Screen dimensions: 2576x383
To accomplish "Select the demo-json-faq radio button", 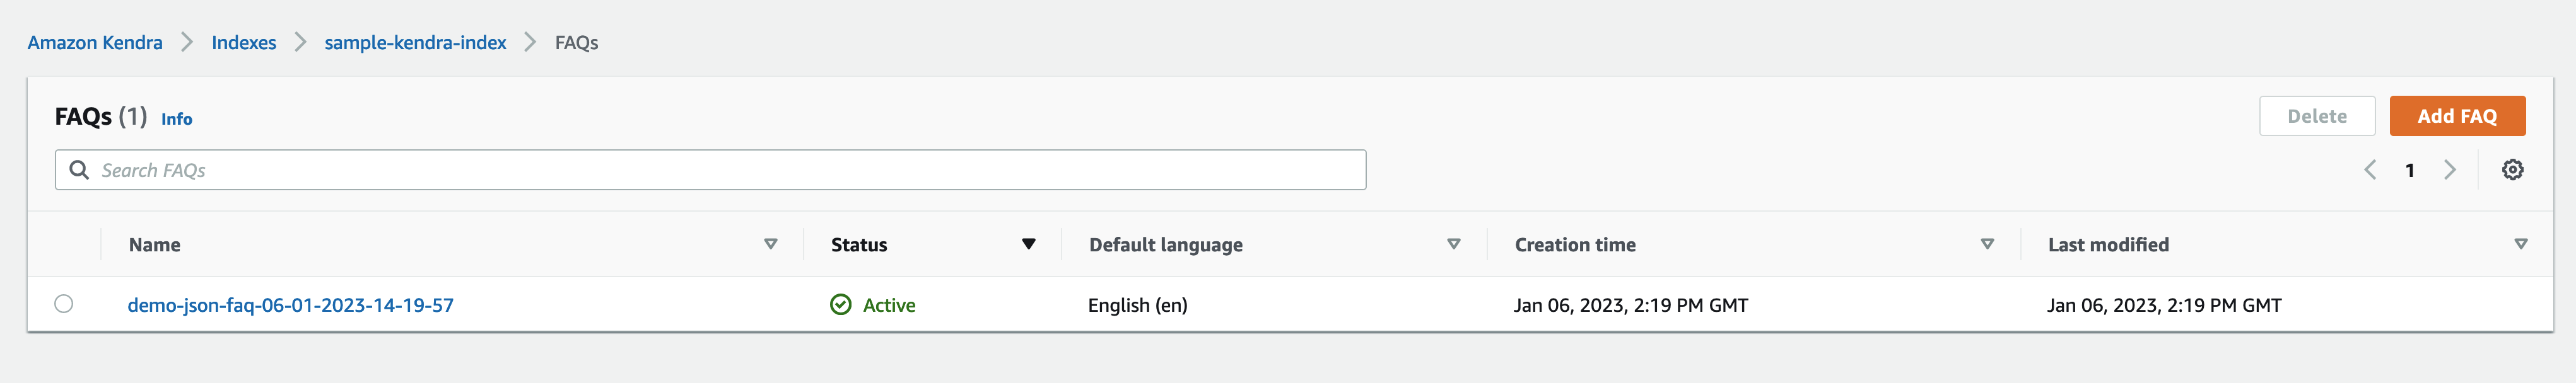I will click(x=64, y=304).
